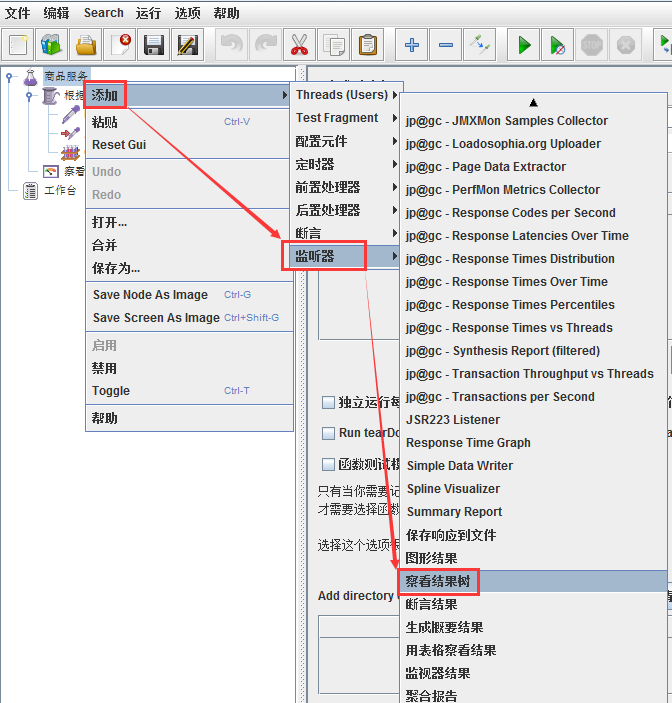The width and height of the screenshot is (672, 703).
Task: Click the Cut scissors icon
Action: 299,45
